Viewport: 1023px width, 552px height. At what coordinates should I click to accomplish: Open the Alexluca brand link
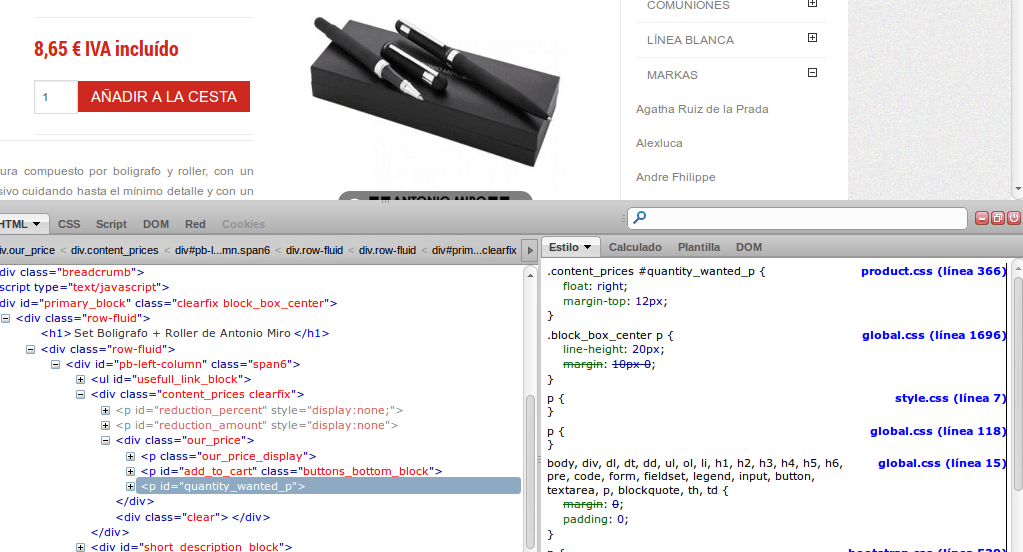[x=659, y=143]
